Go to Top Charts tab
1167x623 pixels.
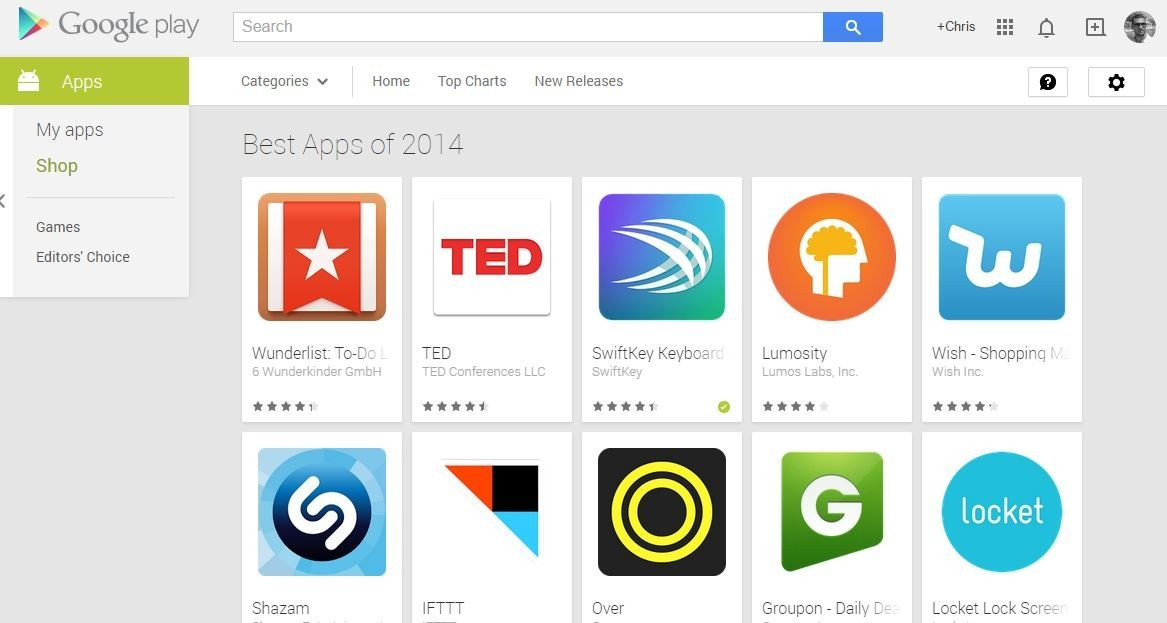coord(472,81)
